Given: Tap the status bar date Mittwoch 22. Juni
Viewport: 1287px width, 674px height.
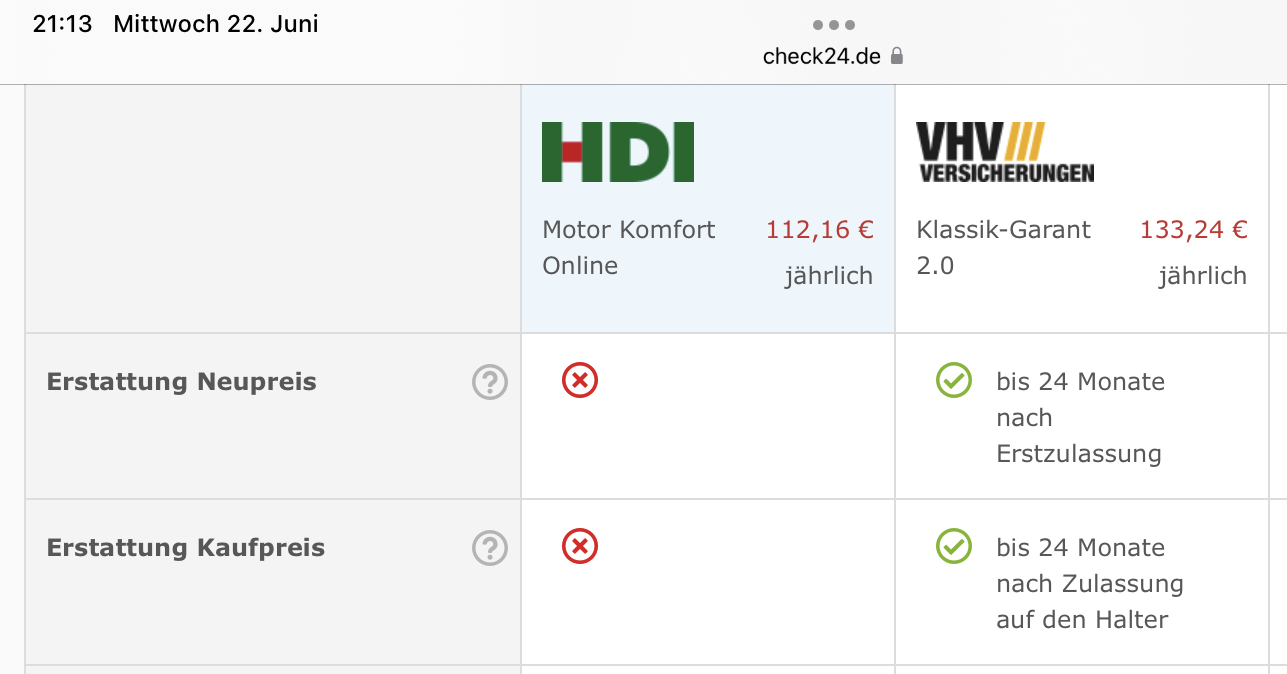Looking at the screenshot, I should coord(216,24).
